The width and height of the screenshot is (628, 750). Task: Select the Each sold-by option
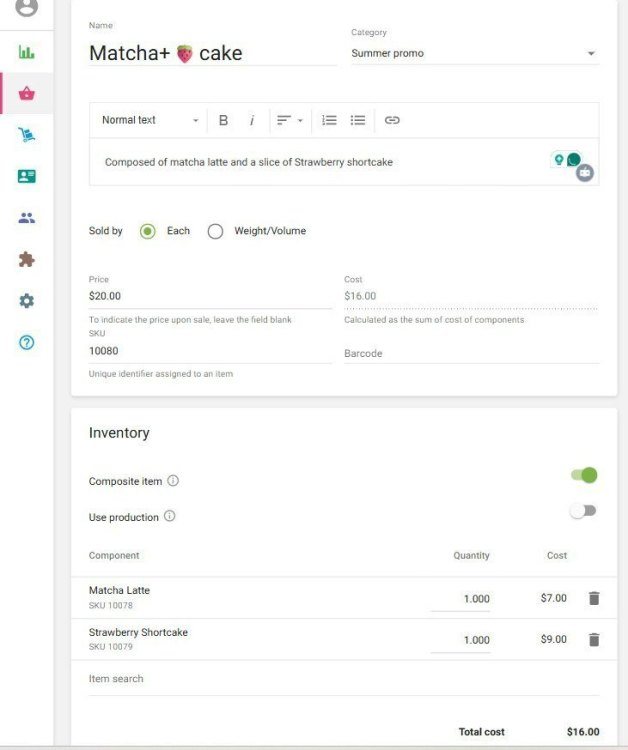pyautogui.click(x=148, y=231)
